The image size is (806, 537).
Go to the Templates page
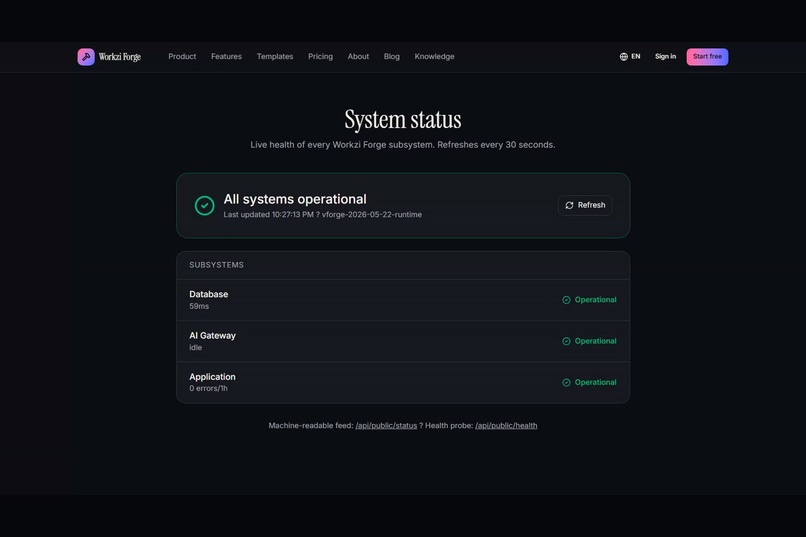tap(275, 57)
